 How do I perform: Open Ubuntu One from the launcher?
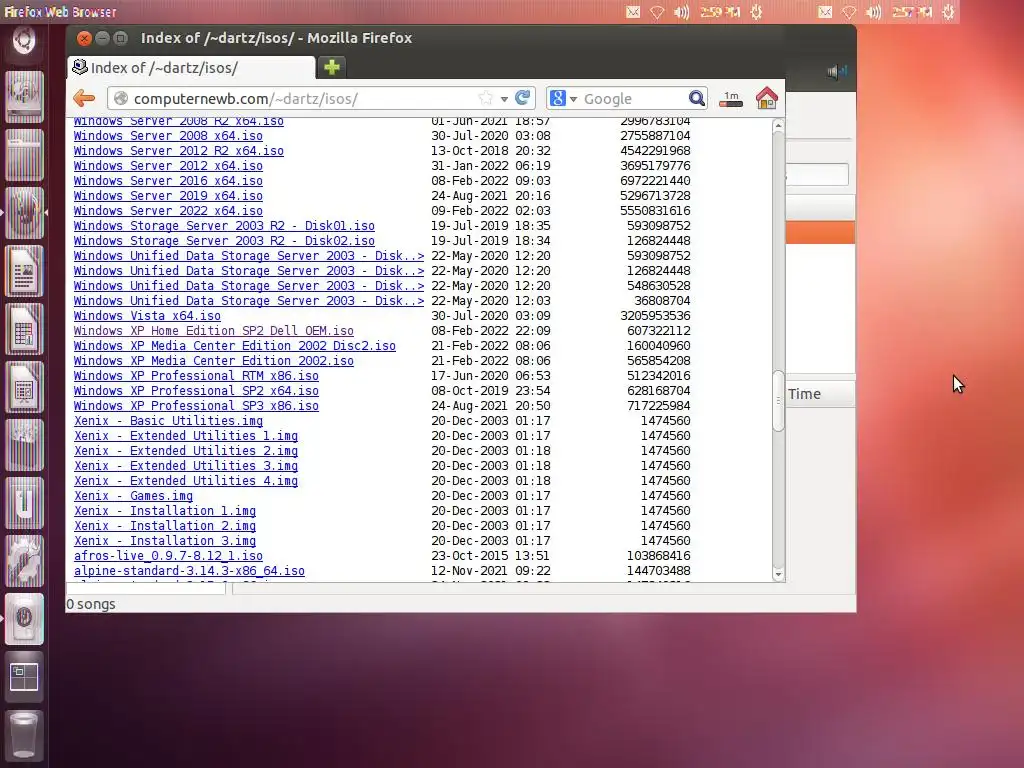tap(24, 503)
